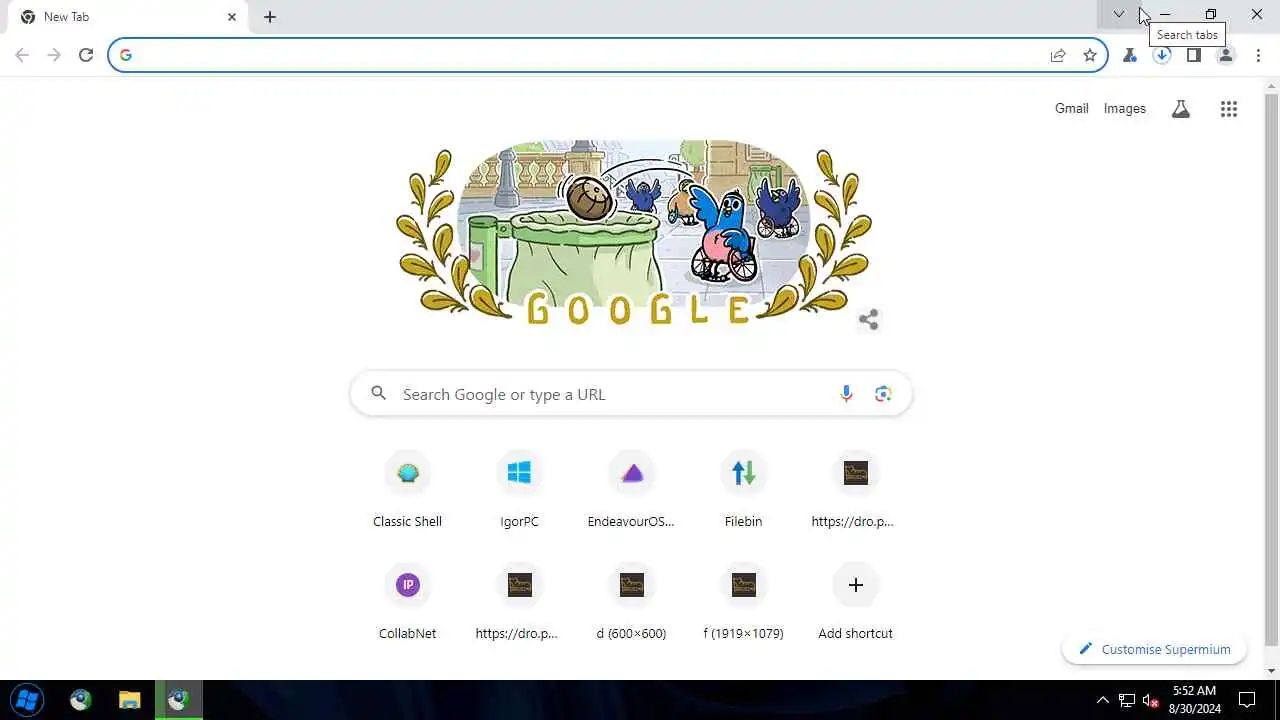The image size is (1280, 720).
Task: Open the profile avatar button
Action: pos(1226,55)
